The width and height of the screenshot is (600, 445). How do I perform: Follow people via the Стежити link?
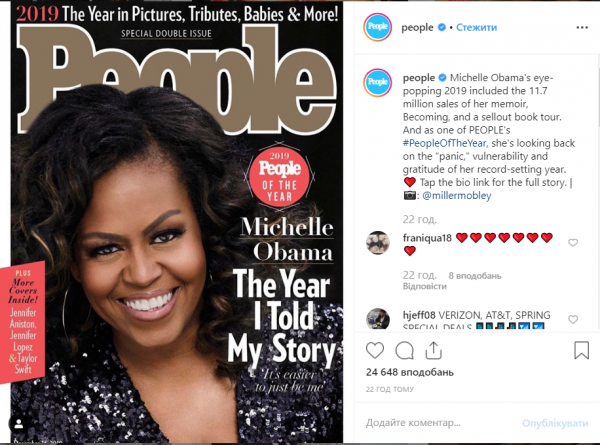[x=476, y=28]
